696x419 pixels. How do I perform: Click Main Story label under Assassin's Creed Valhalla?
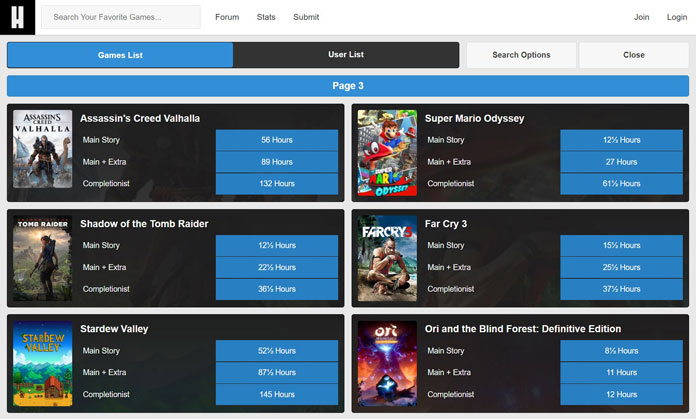(x=101, y=140)
